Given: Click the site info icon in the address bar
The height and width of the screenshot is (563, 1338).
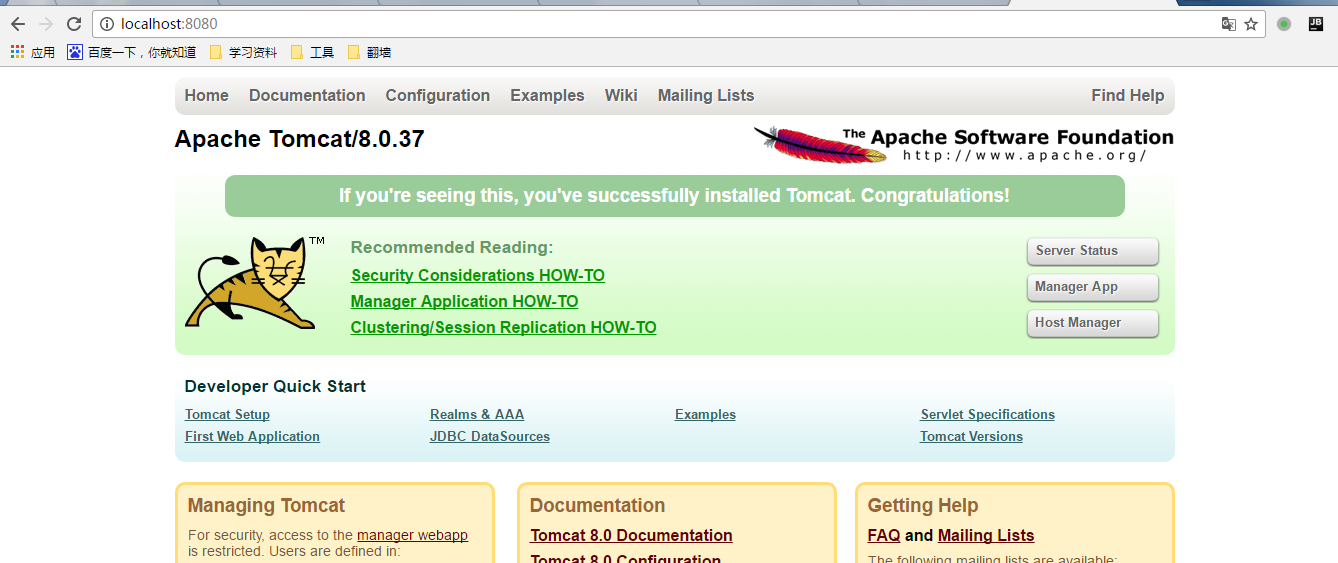Looking at the screenshot, I should click(108, 24).
